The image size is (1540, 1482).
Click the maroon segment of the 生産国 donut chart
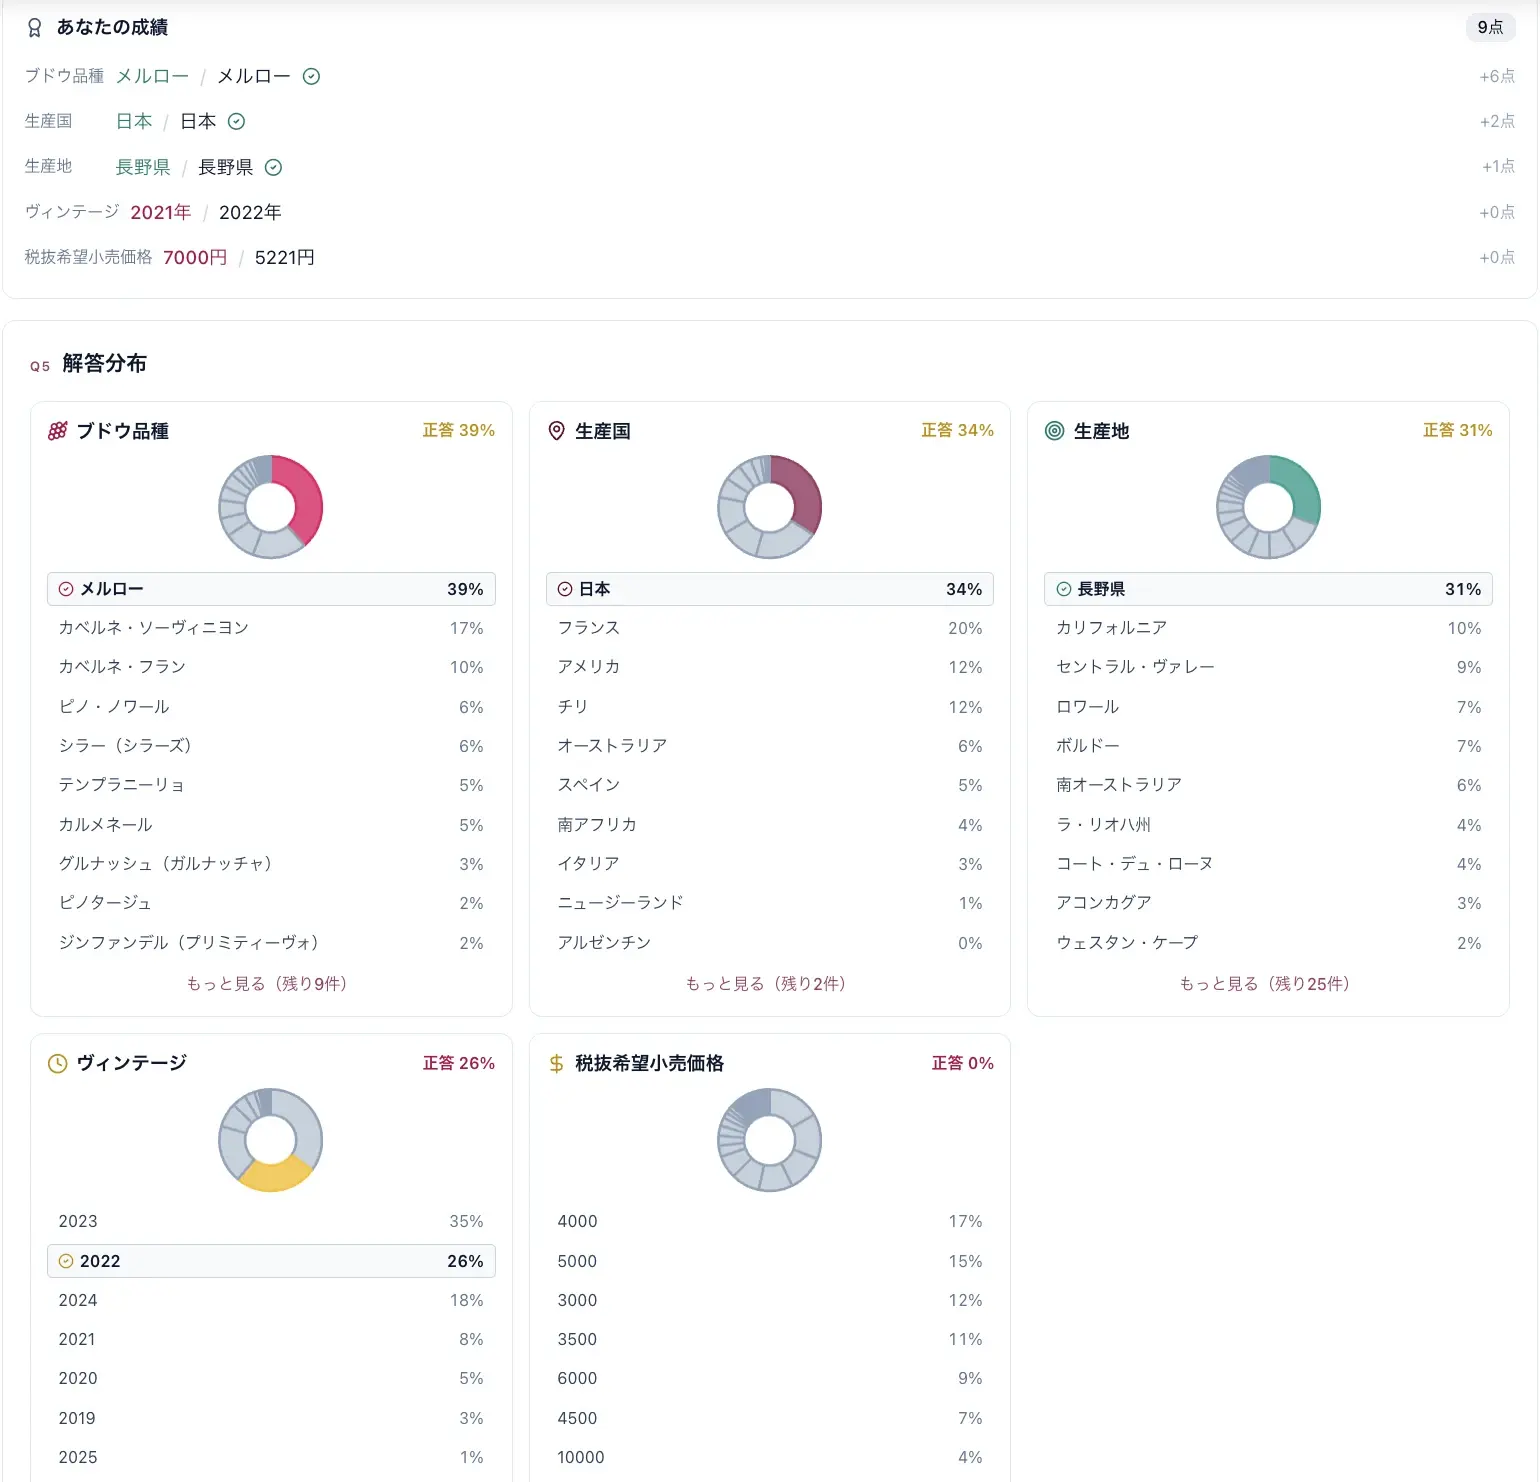click(806, 492)
